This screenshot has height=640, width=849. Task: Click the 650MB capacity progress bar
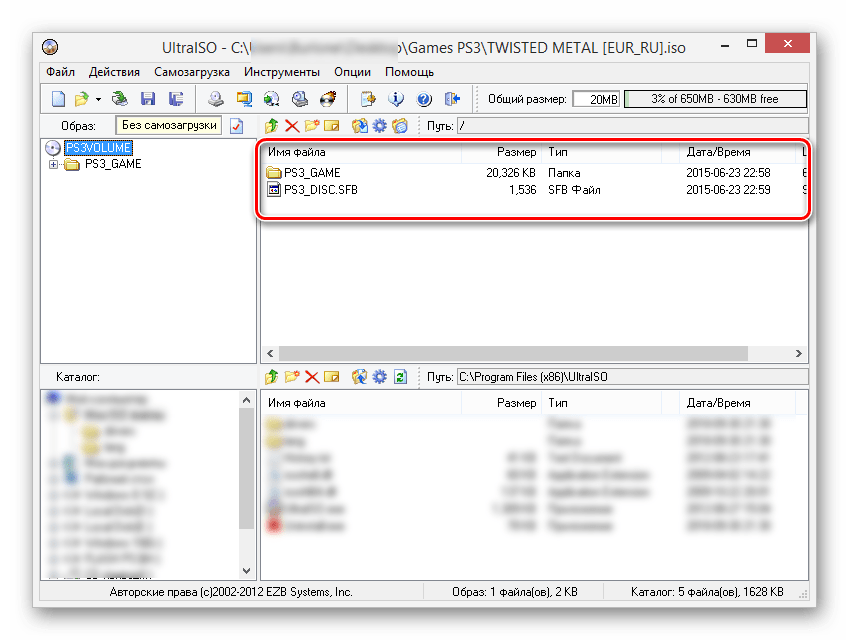tap(714, 99)
